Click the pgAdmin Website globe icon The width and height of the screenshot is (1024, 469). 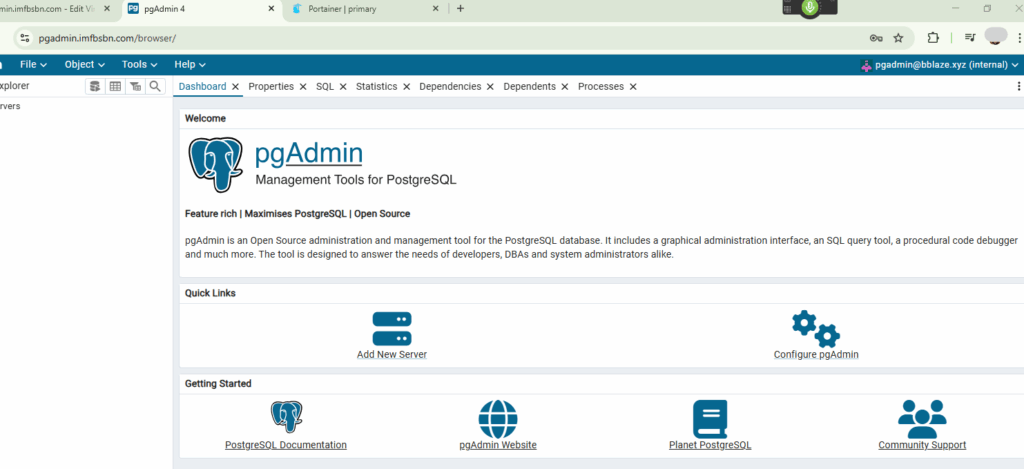(498, 416)
